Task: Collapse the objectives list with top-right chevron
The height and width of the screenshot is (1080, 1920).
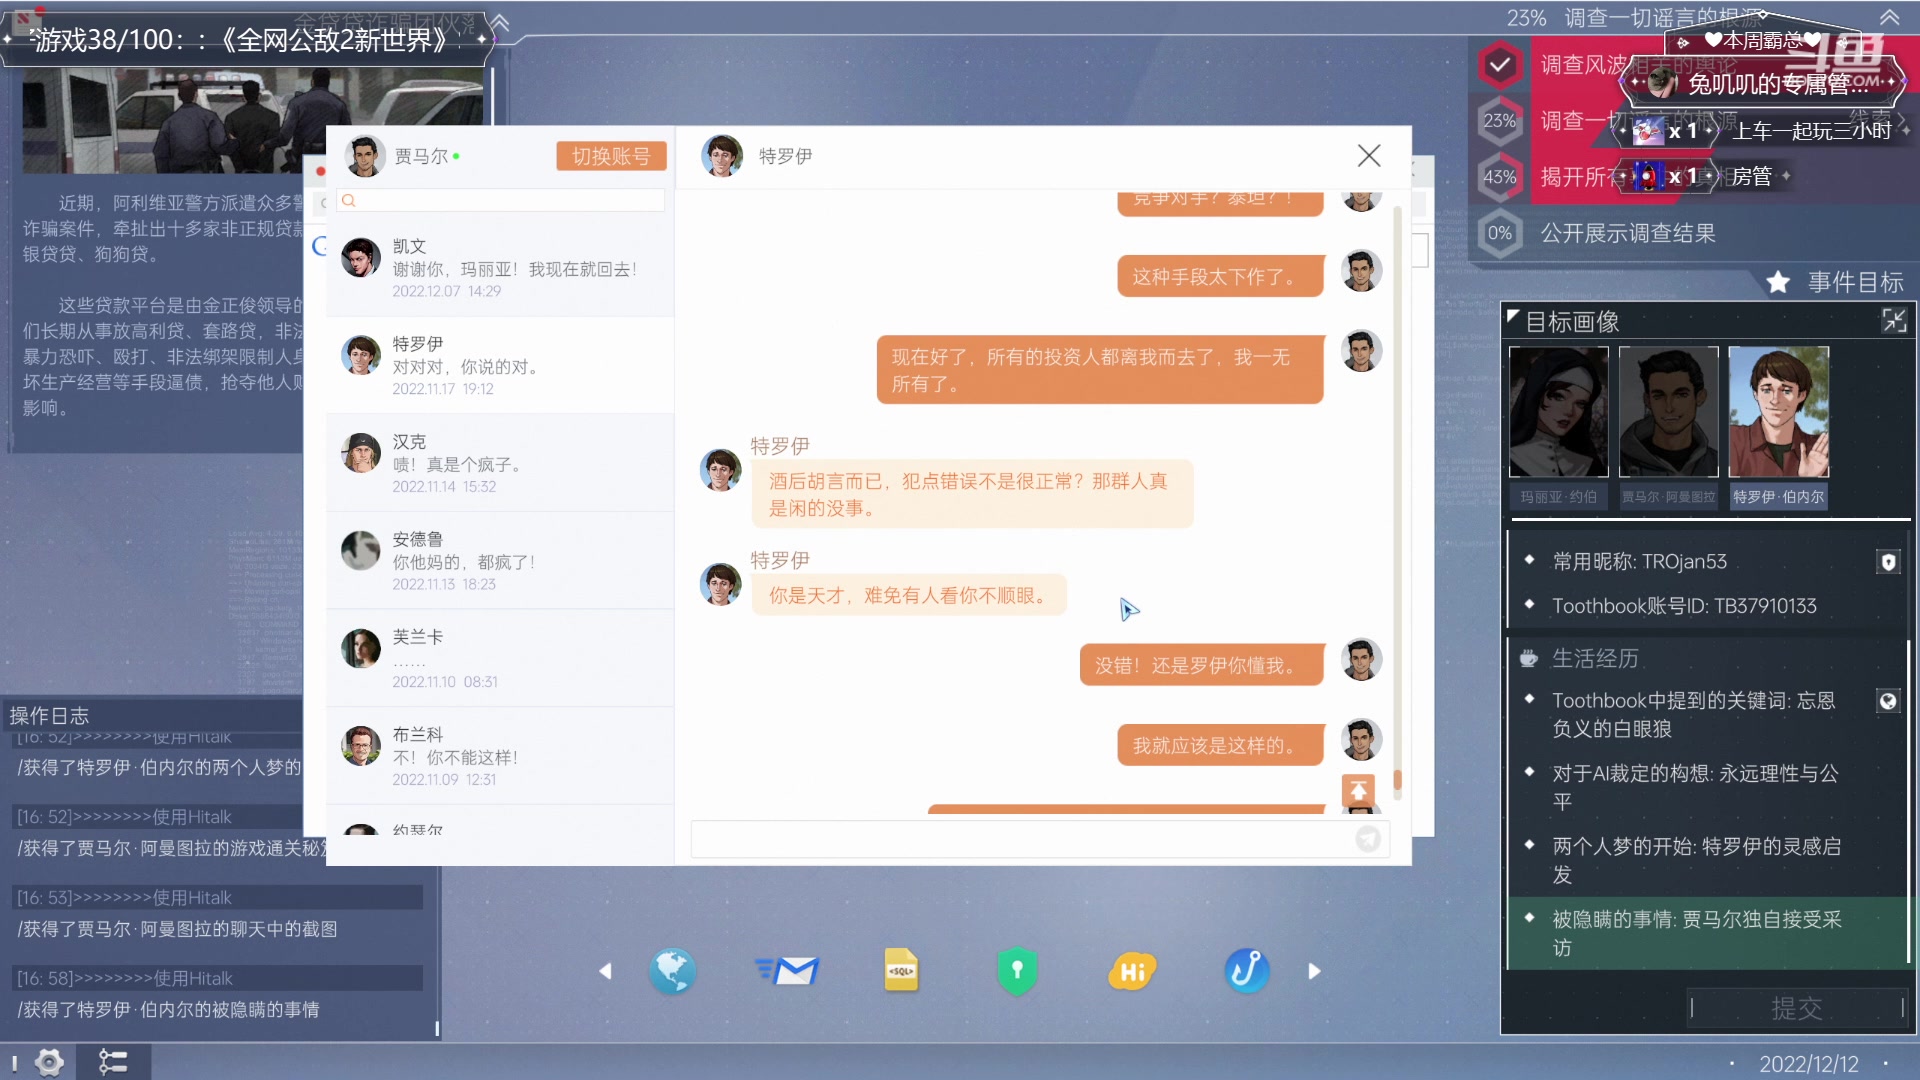Action: tap(1889, 18)
